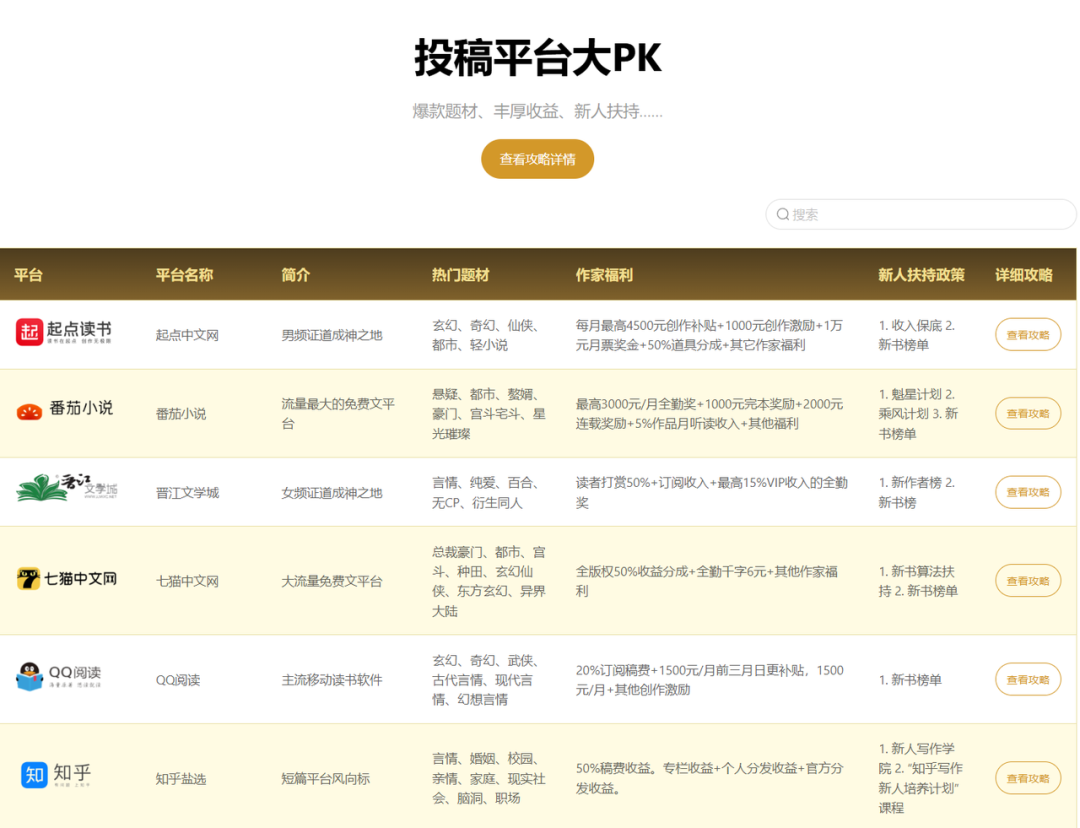This screenshot has width=1080, height=828.
Task: Click 每月最高4500元创作补贴 benefits cell
Action: [x=709, y=335]
